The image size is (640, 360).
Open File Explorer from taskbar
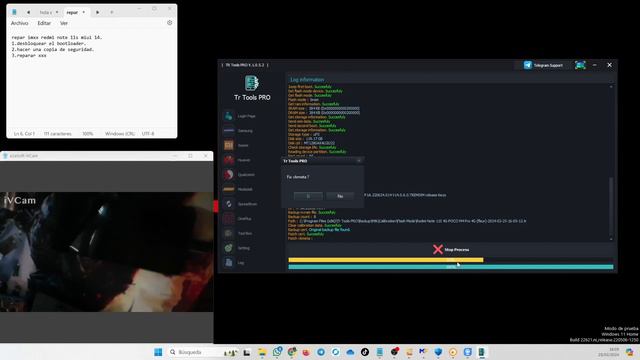(262, 352)
